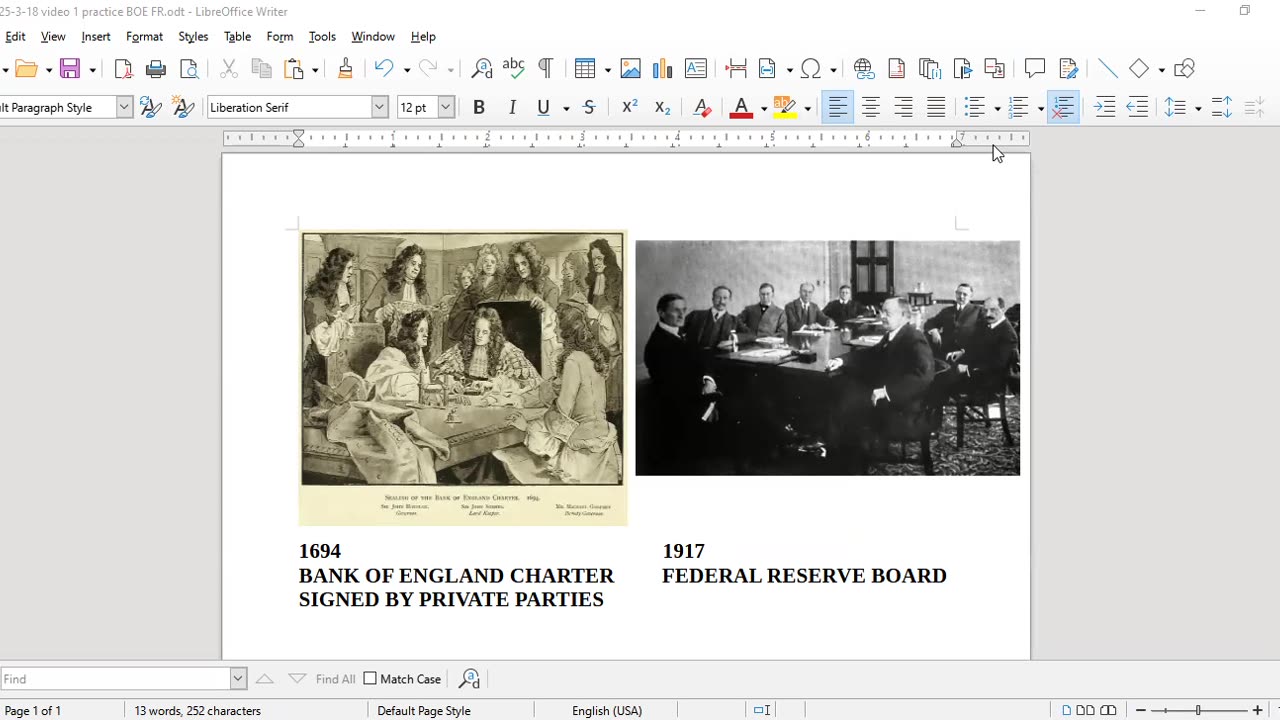Open the Tools menu

pos(322,36)
